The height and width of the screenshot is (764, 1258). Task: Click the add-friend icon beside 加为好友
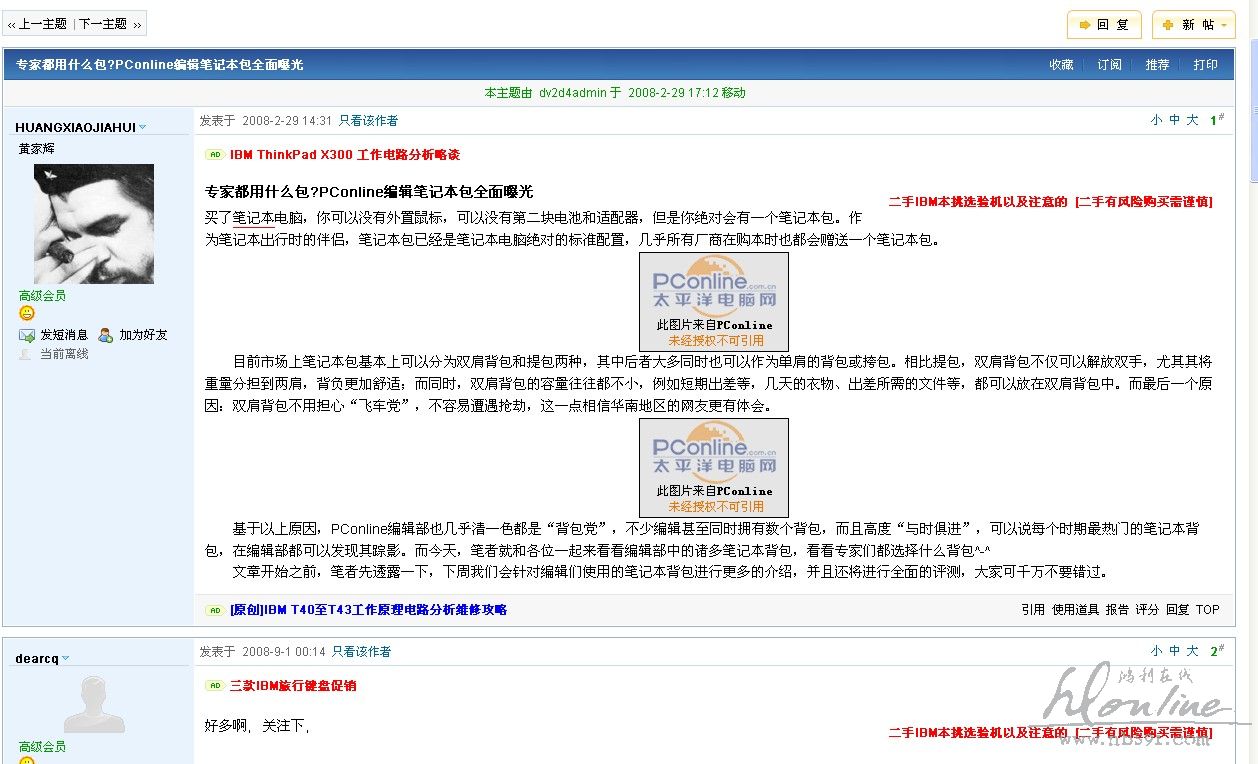106,335
